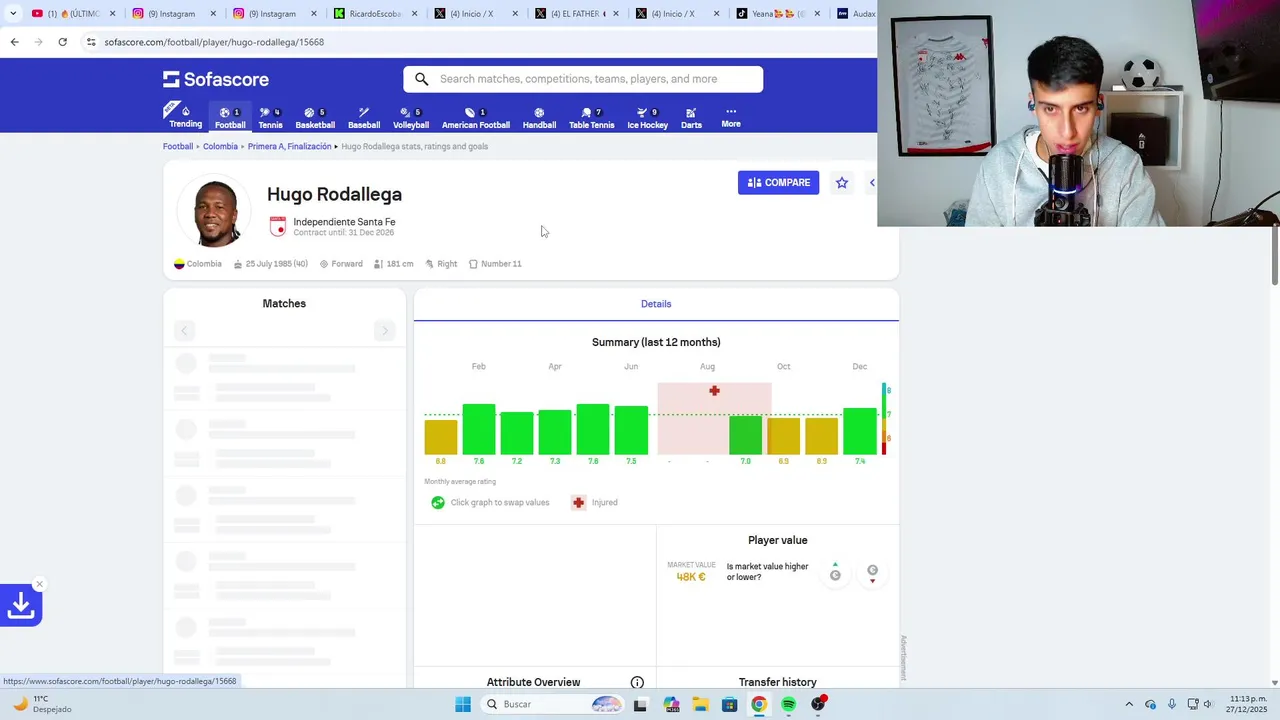The image size is (1280, 720).
Task: Open the Darts sport section
Action: coord(691,117)
